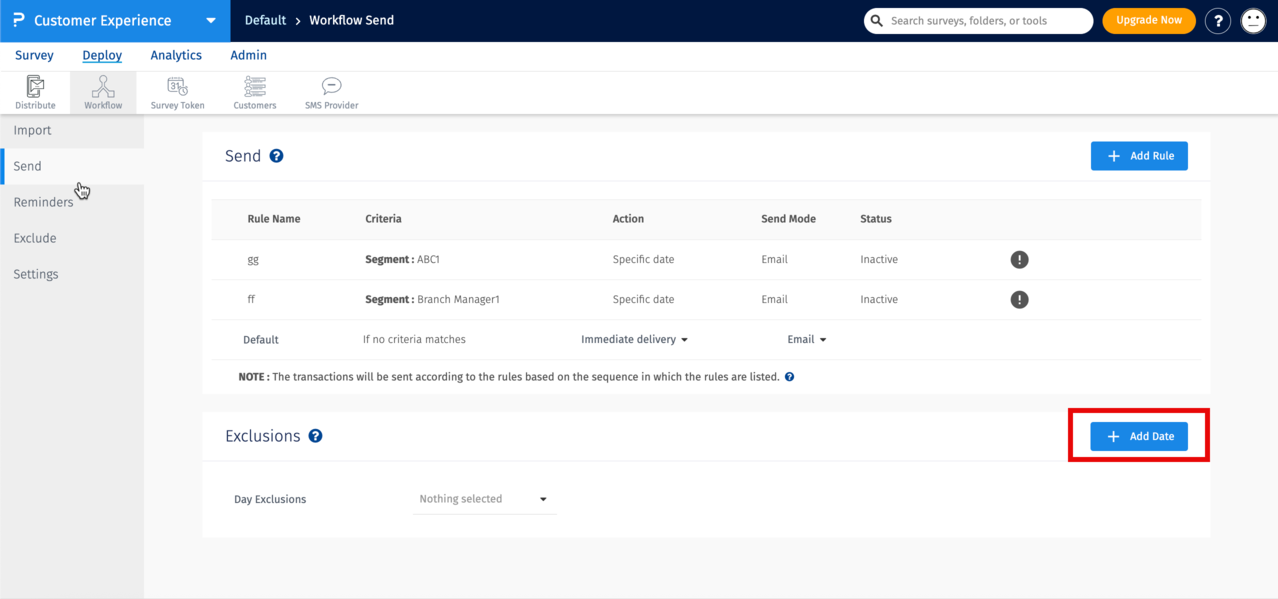Expand the Day Exclusions selector
1278x599 pixels.
[x=484, y=498]
